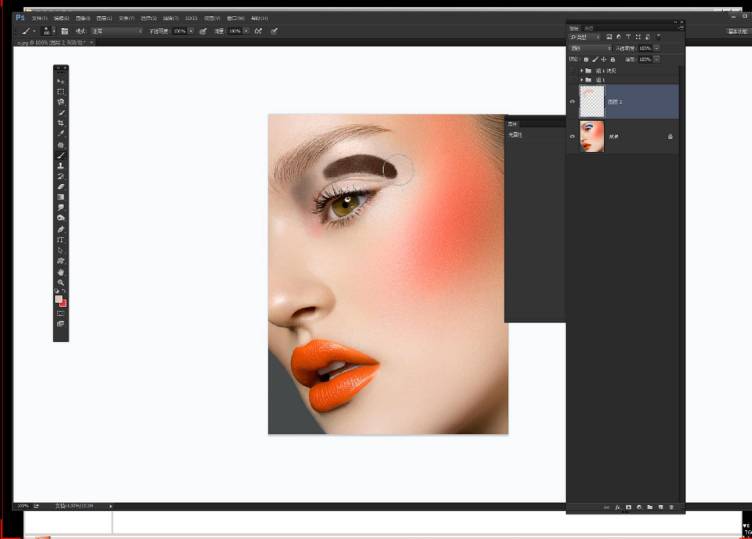Hide the transparent Layer 1 visibility eye
The width and height of the screenshot is (752, 539).
click(x=573, y=101)
